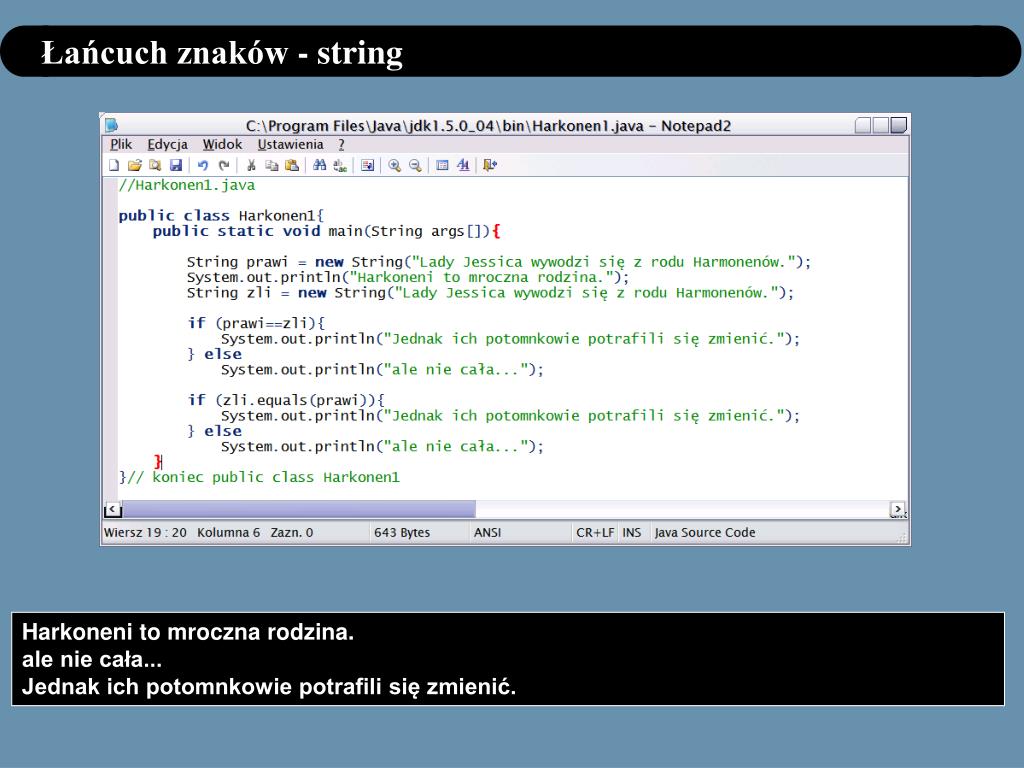Exit Notepad2 via the door icon
This screenshot has width=1024, height=768.
(x=490, y=165)
